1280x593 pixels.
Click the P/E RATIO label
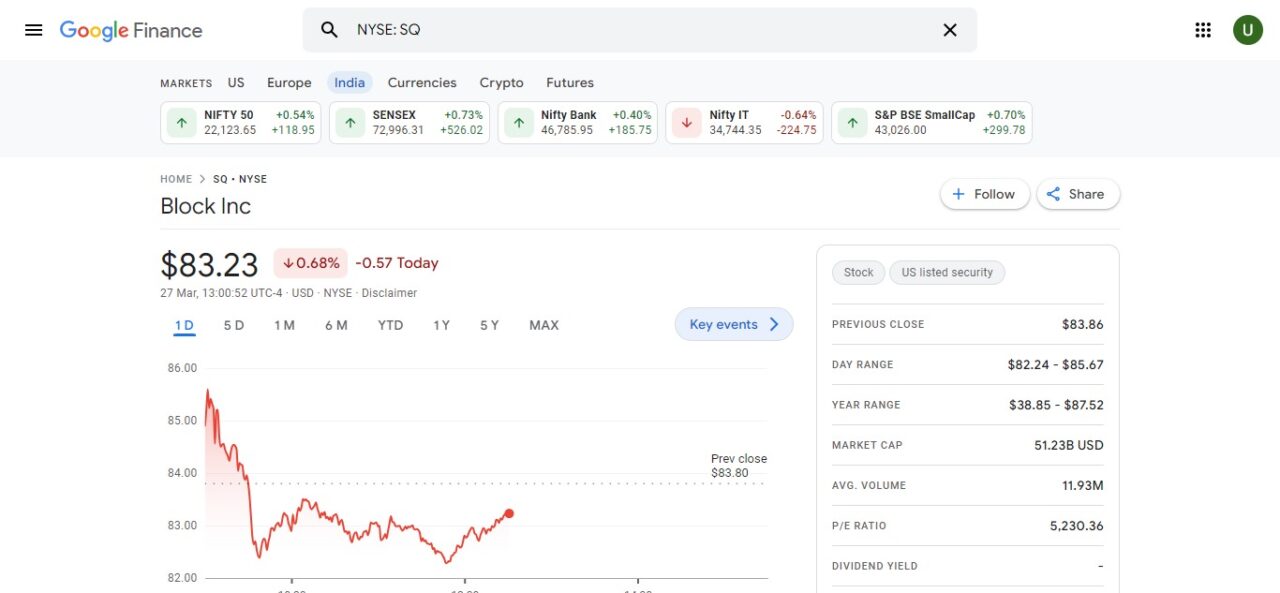[859, 525]
